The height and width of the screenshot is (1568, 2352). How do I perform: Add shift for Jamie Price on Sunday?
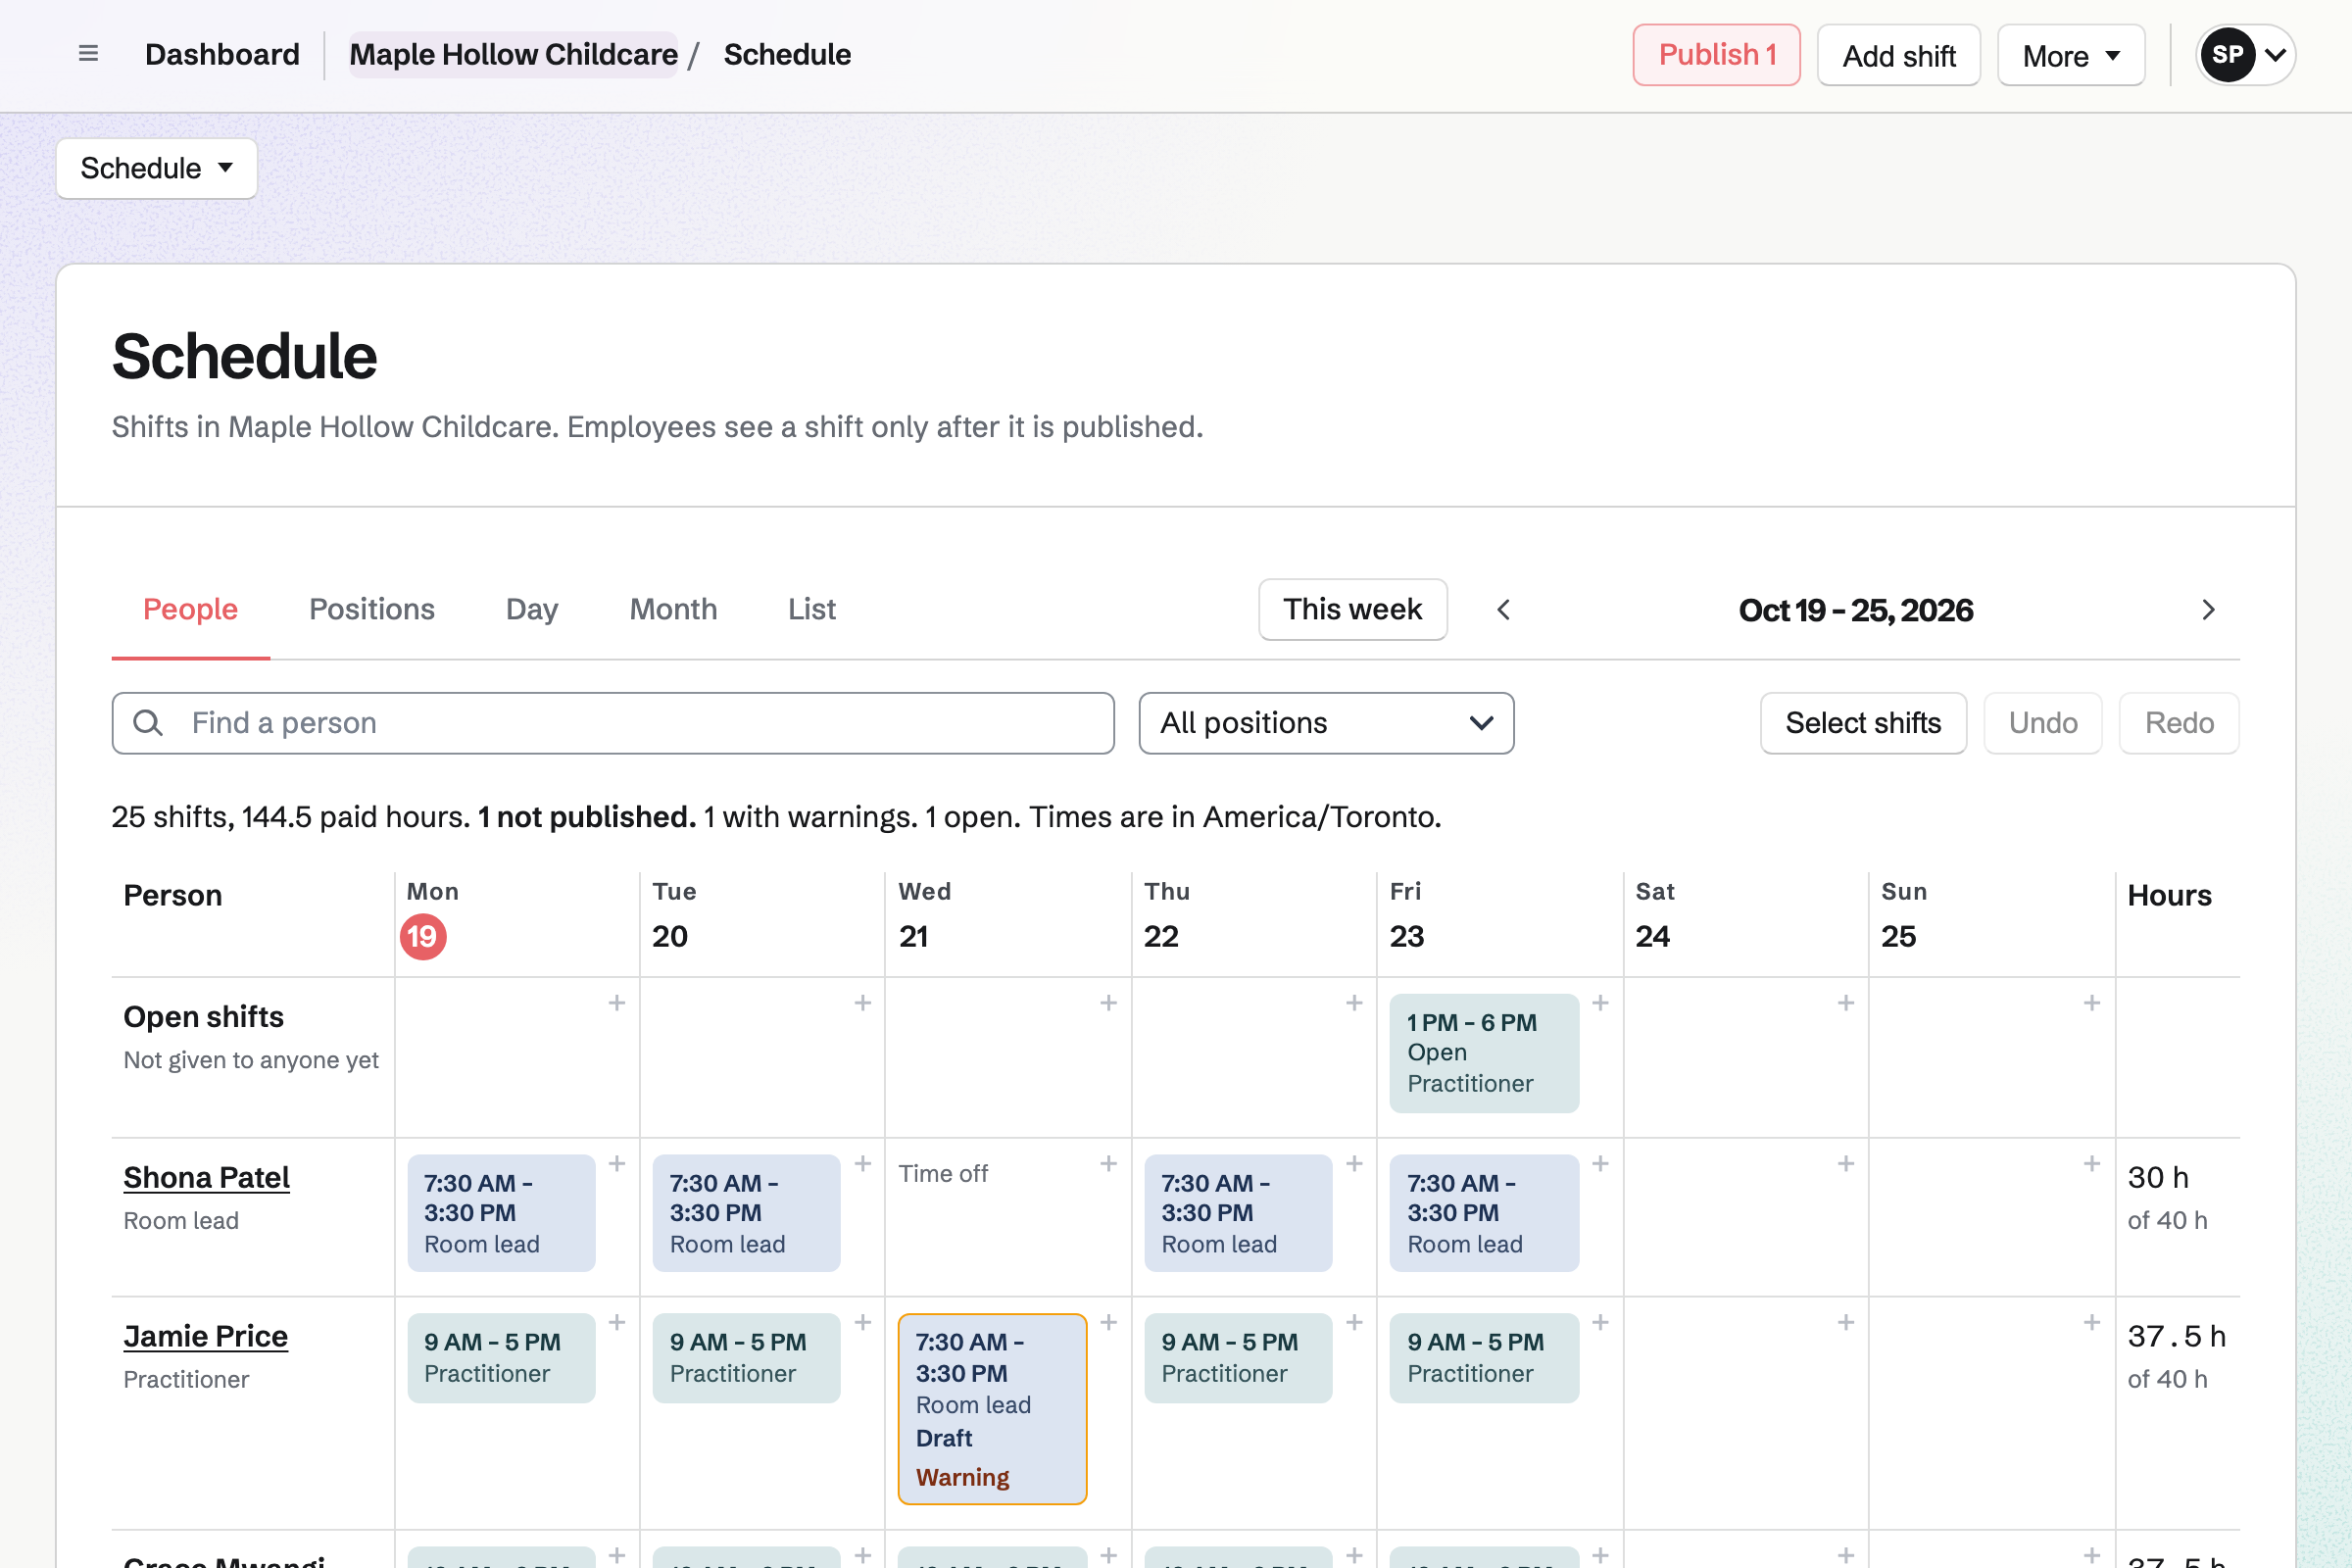pos(2092,1323)
